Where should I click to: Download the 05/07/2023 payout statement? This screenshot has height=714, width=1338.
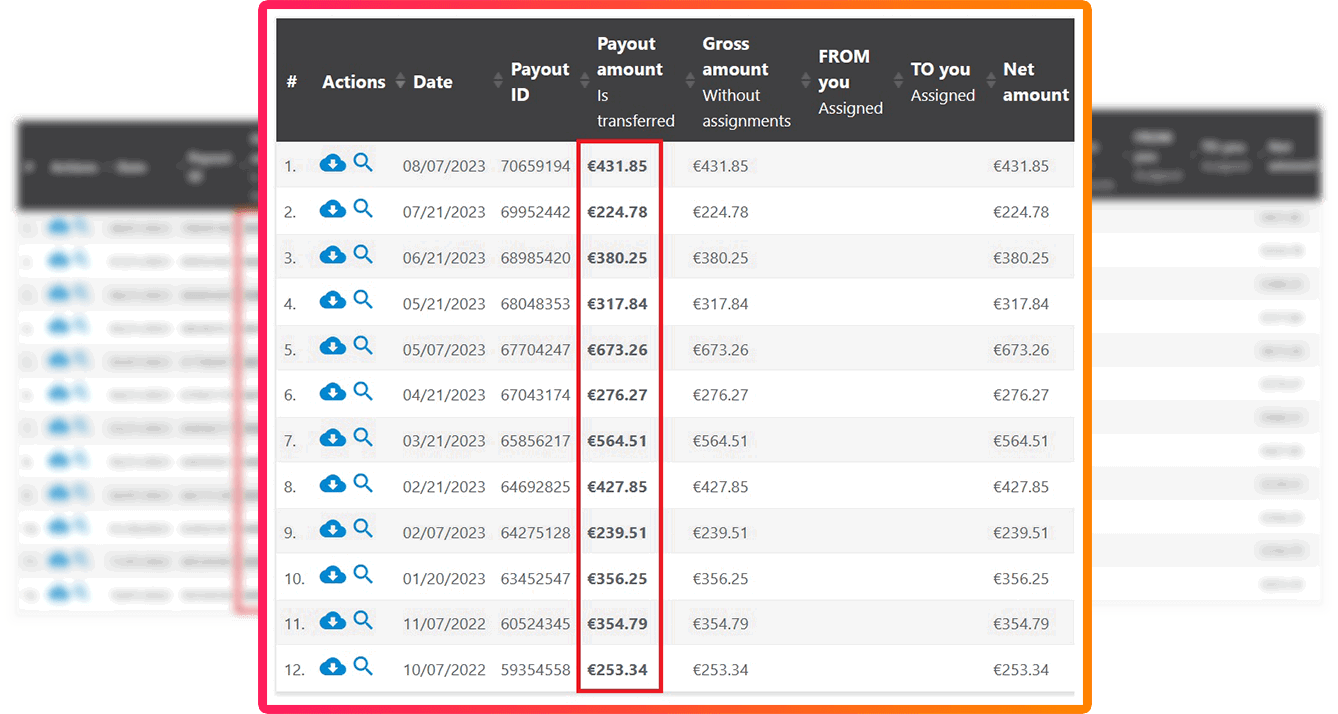coord(332,347)
